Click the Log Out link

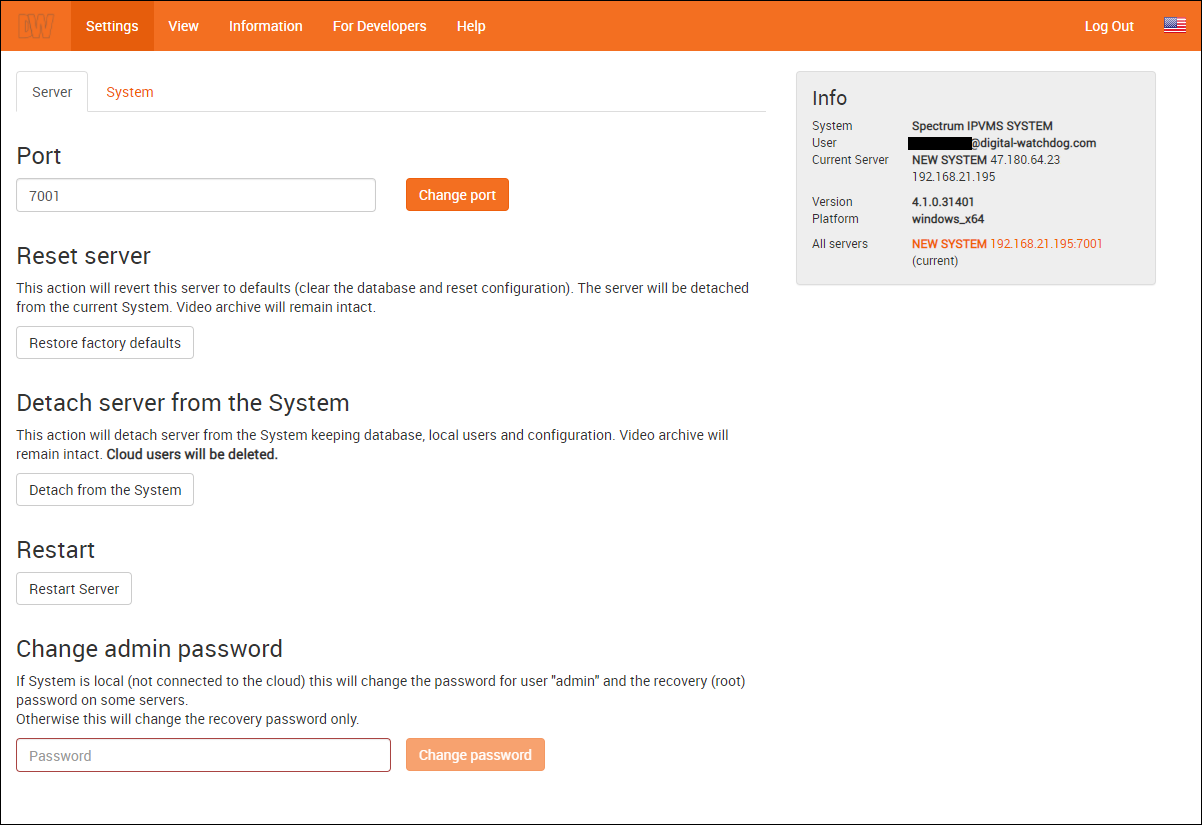[1109, 26]
